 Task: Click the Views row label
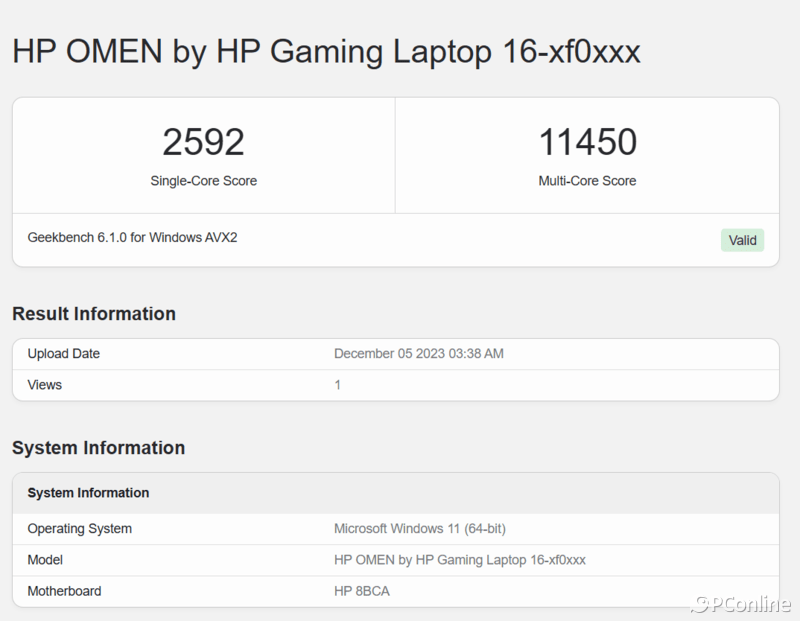(x=45, y=385)
